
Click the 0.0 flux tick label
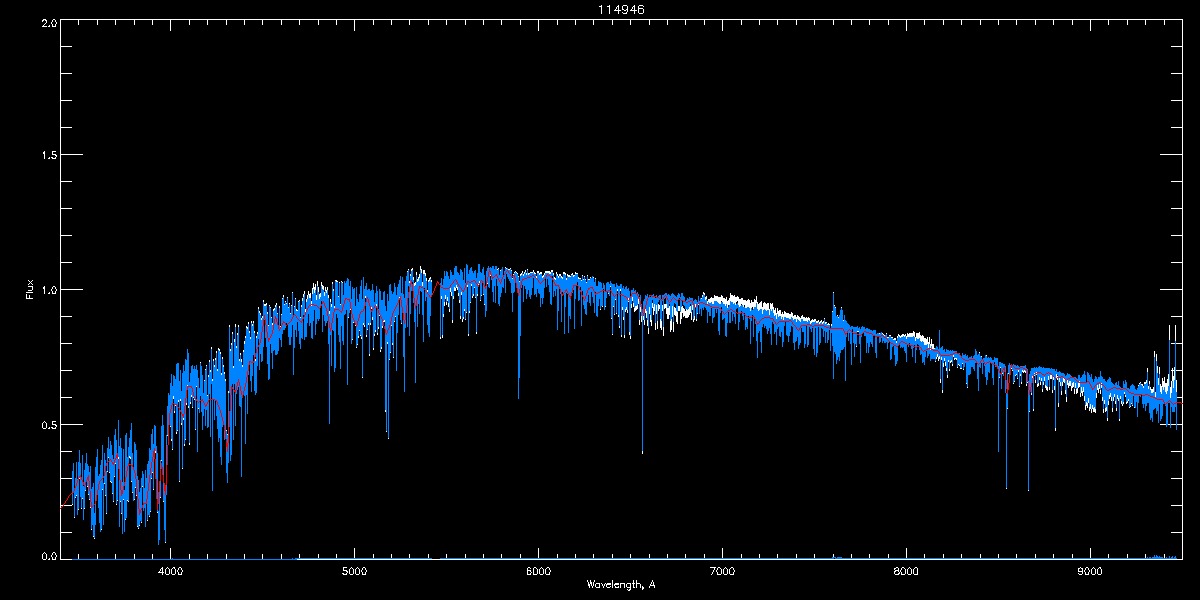click(48, 554)
